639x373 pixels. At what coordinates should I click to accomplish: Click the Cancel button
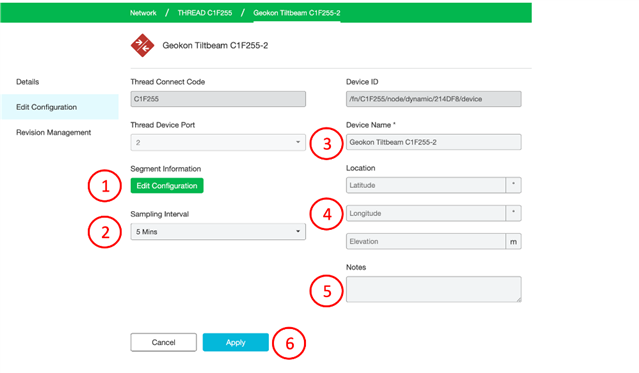(x=163, y=342)
